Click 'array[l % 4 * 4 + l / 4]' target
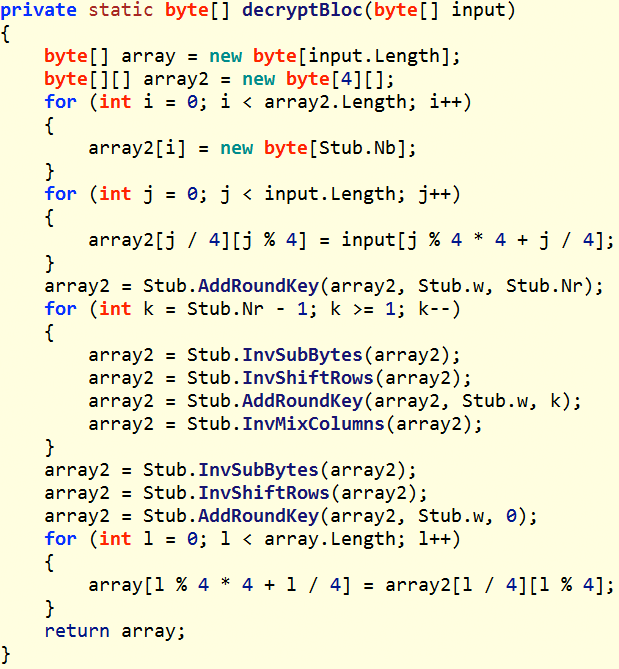This screenshot has height=669, width=619. [220, 585]
